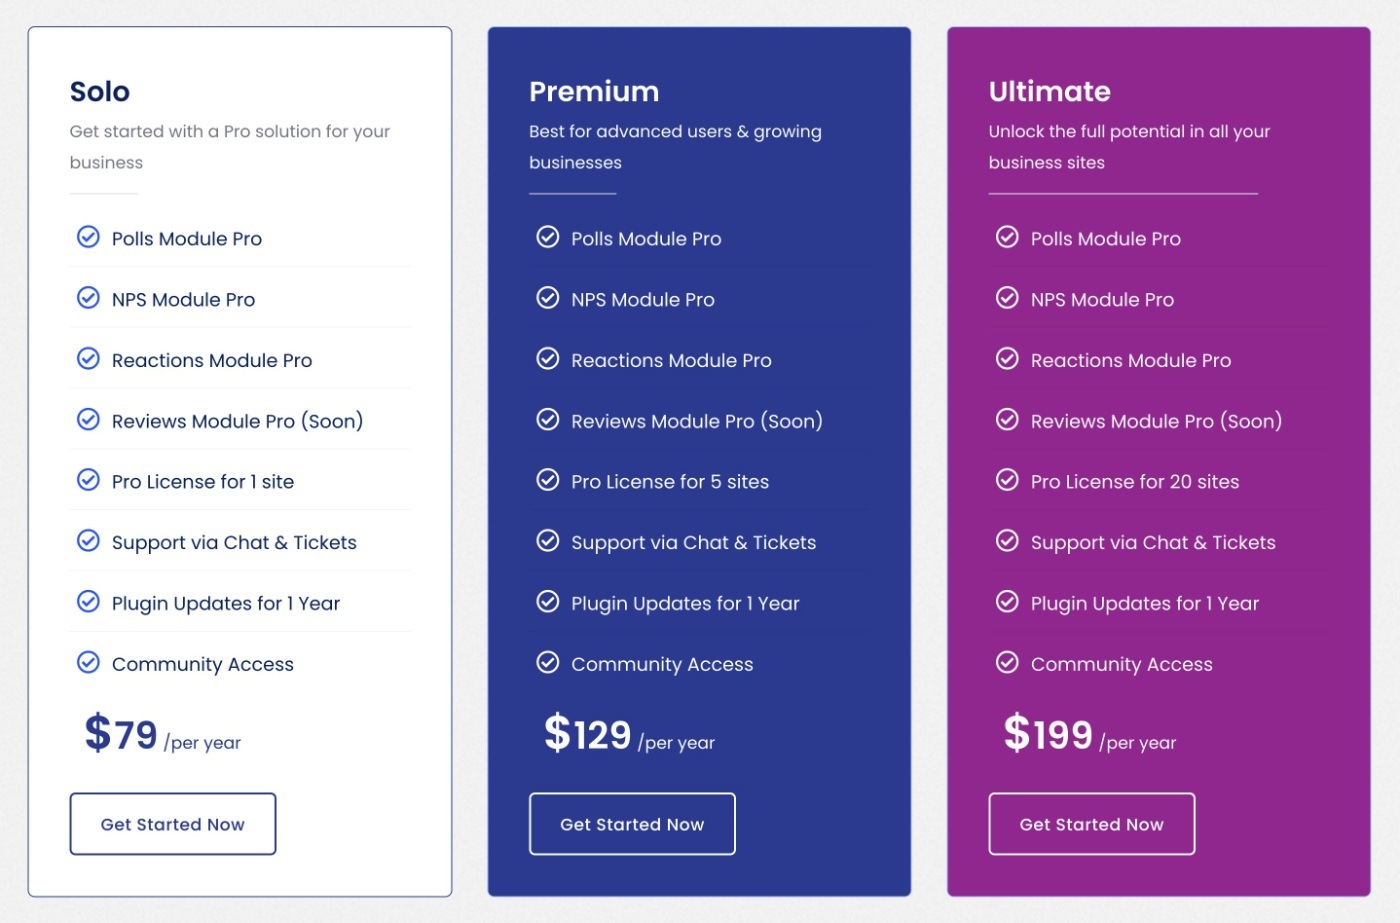Click checkmark beside Pro License for 20 sites
Viewport: 1400px width, 923px height.
(x=1007, y=480)
